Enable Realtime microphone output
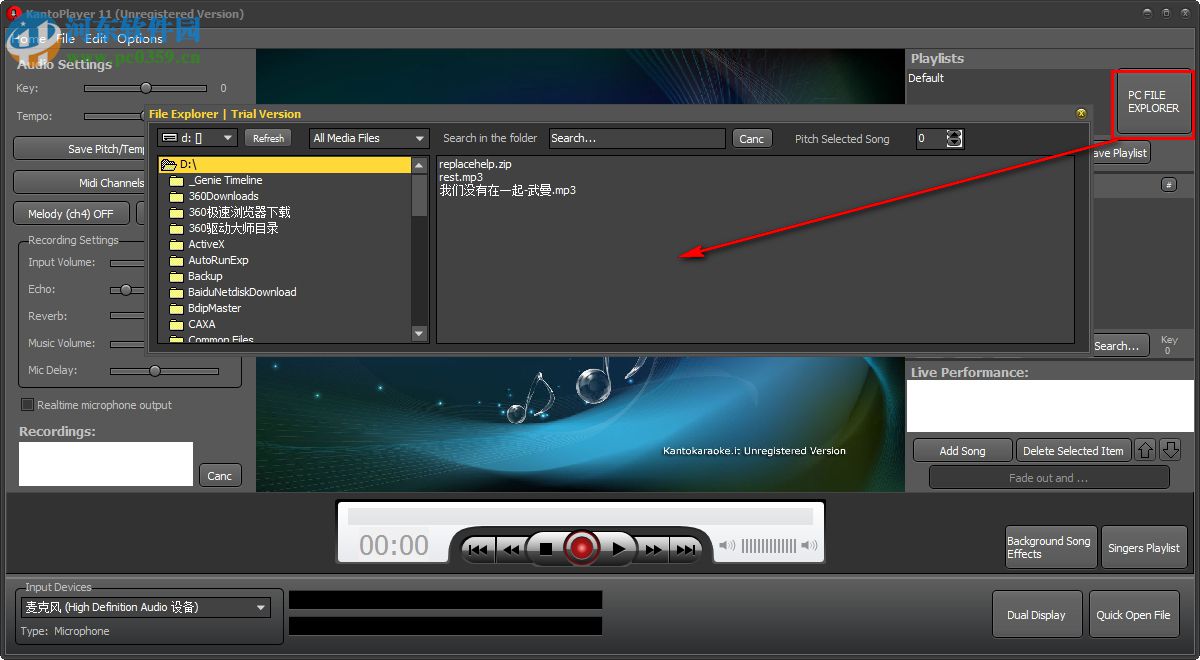This screenshot has height=660, width=1200. point(29,405)
